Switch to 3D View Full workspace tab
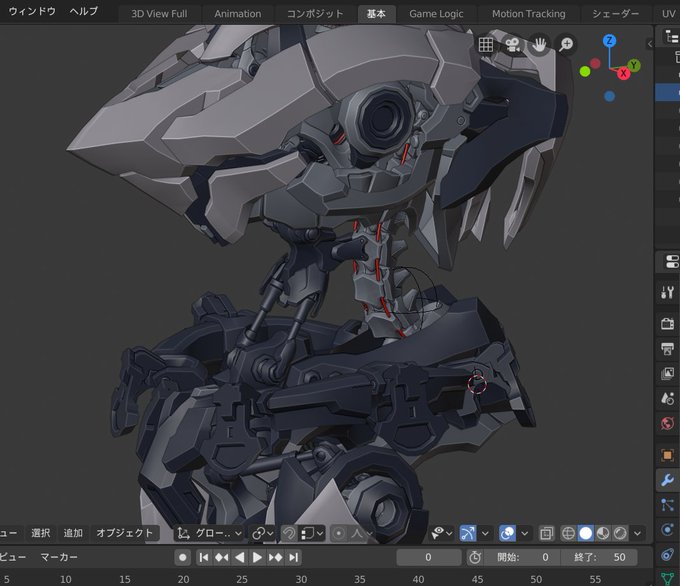 [x=159, y=14]
